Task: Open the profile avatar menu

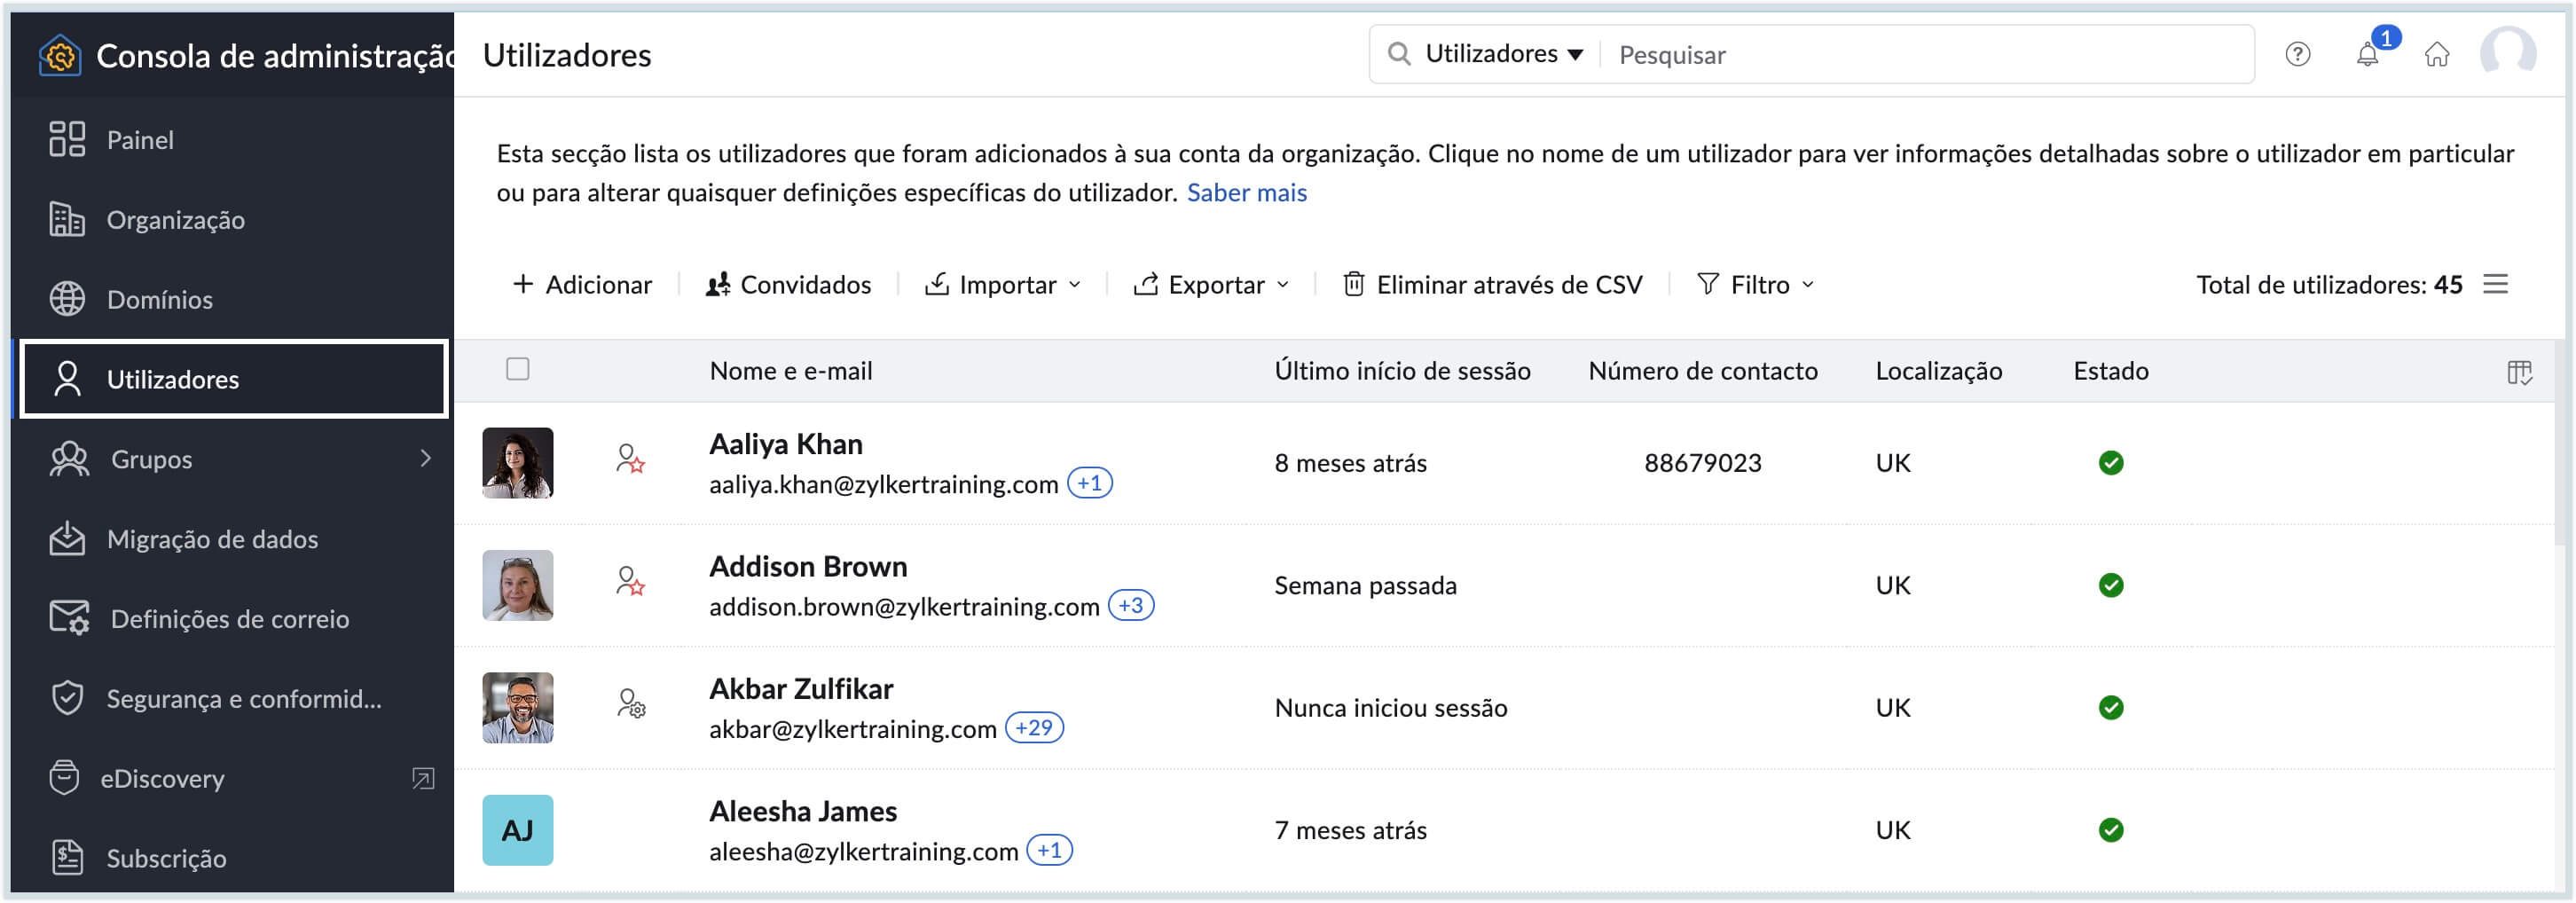Action: pyautogui.click(x=2507, y=54)
